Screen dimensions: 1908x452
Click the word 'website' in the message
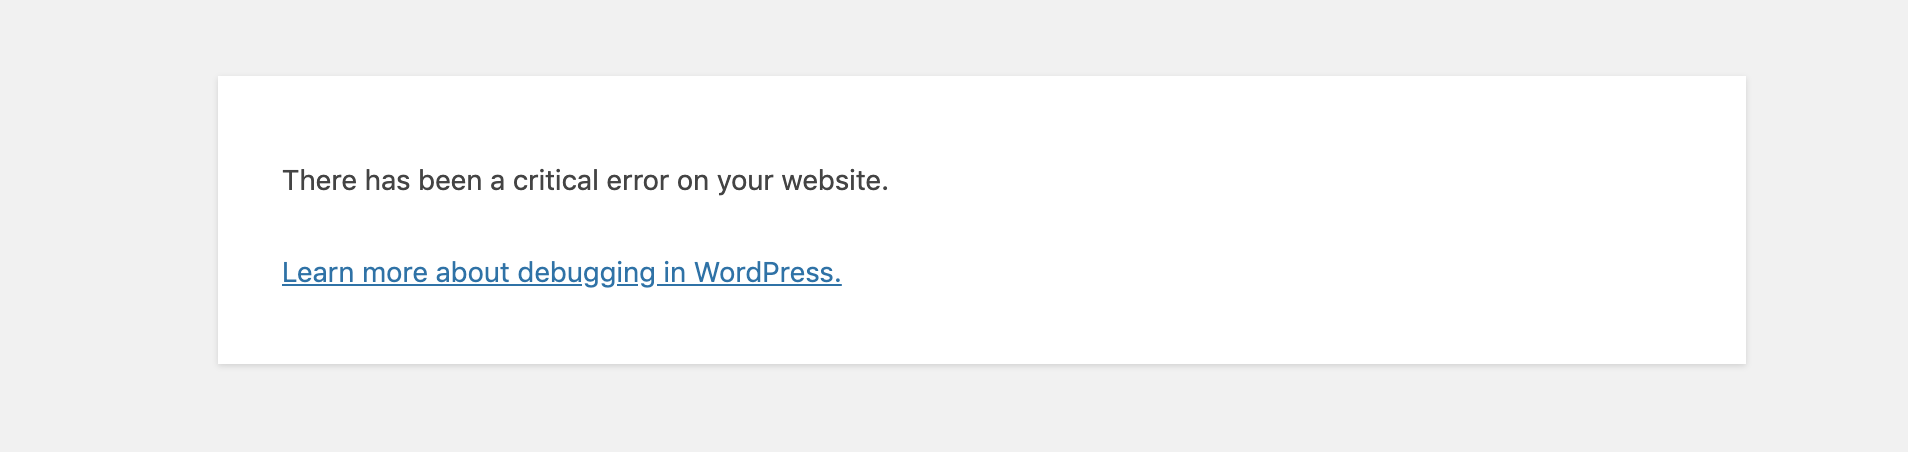[833, 181]
